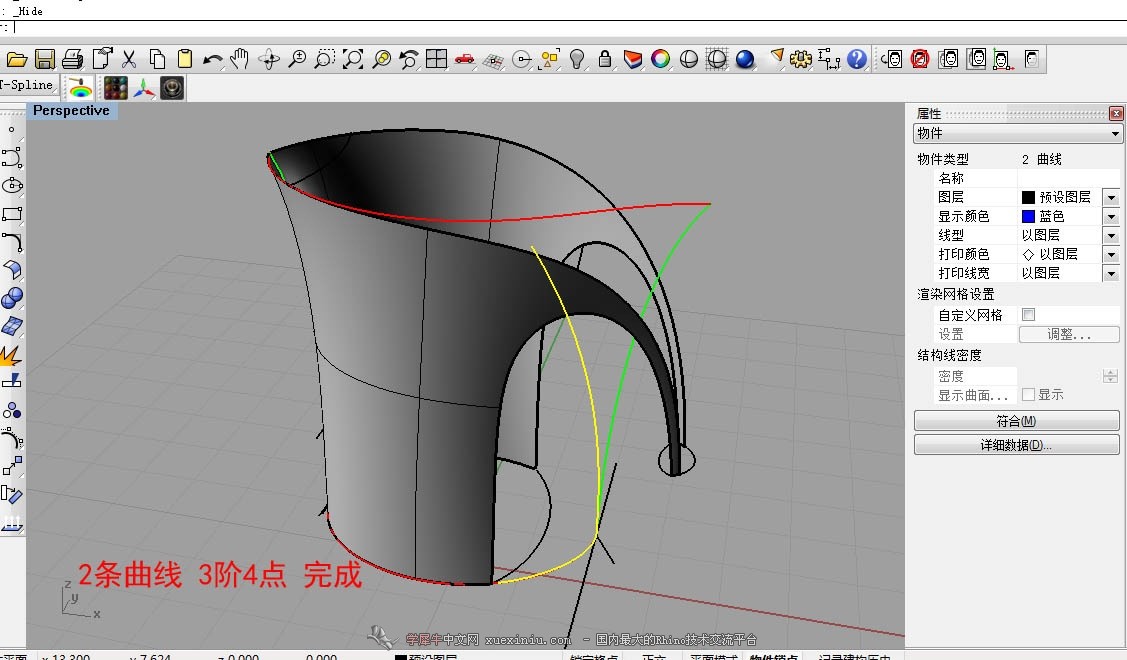Click the black 图层 color swatch
1127x660 pixels.
coord(1029,197)
